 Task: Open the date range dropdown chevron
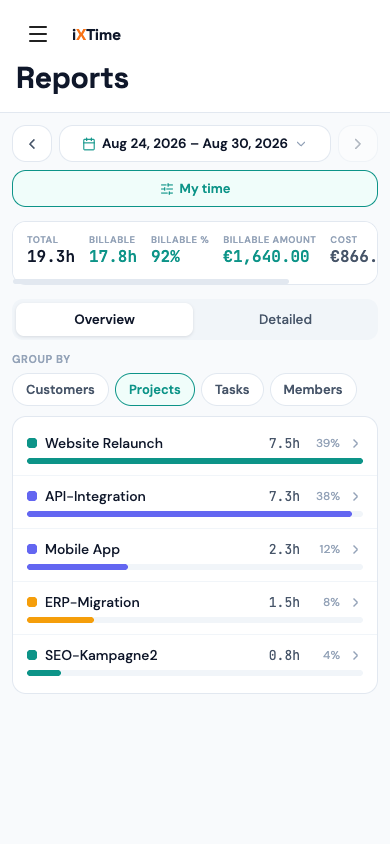pyautogui.click(x=301, y=144)
